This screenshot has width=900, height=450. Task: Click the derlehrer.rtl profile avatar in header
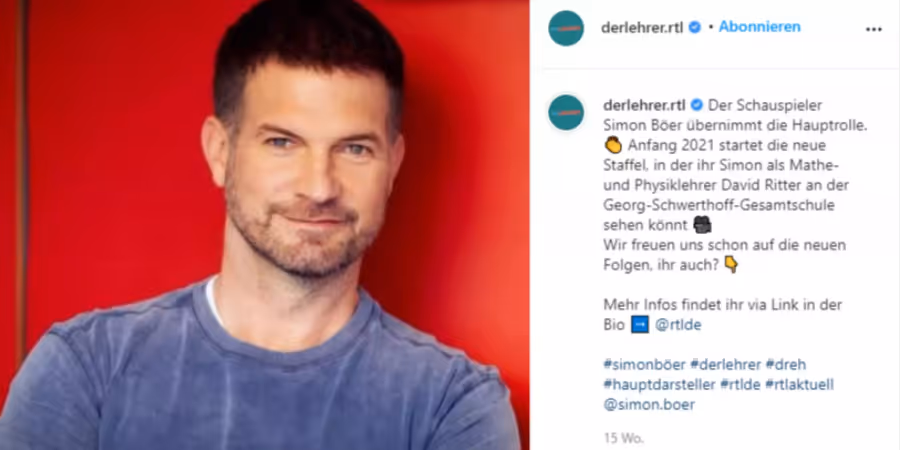pyautogui.click(x=566, y=28)
